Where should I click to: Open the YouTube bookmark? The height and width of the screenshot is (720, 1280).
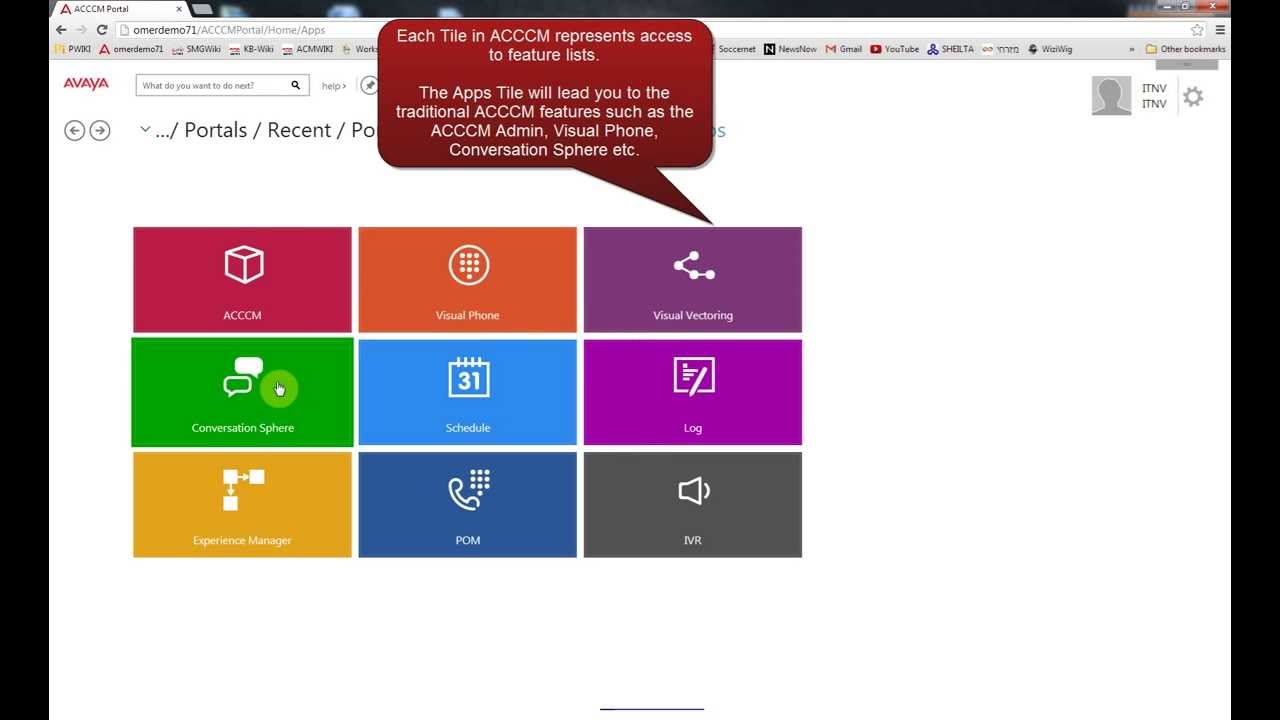pyautogui.click(x=894, y=48)
